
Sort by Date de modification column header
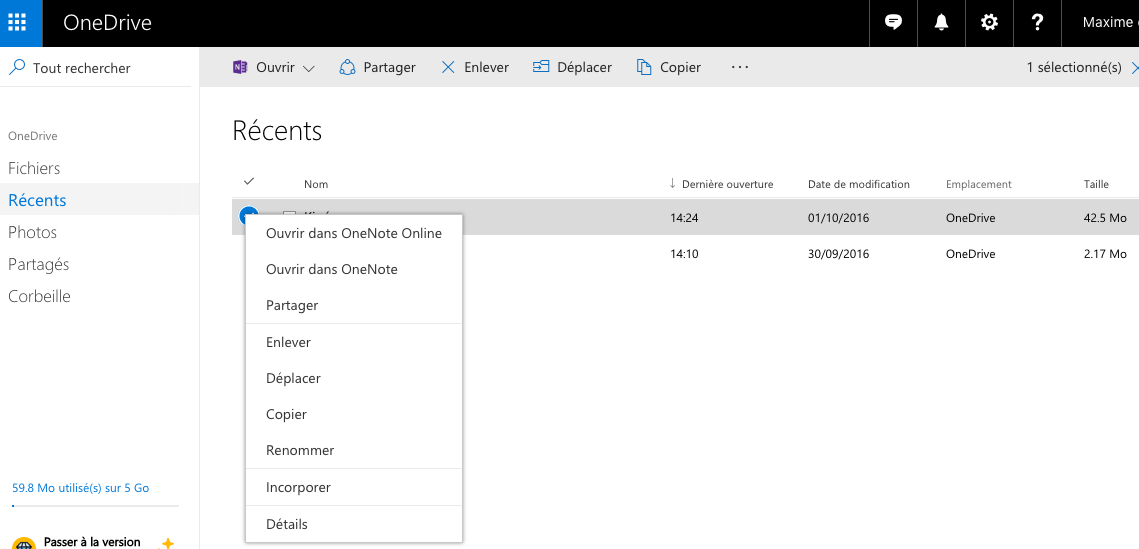(859, 184)
